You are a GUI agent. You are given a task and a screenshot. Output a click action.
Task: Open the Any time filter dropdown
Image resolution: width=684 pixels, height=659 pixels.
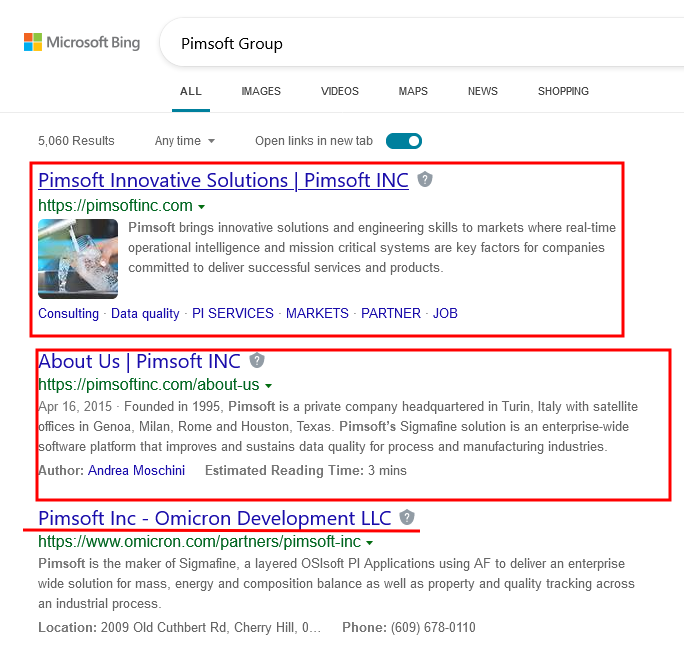pyautogui.click(x=185, y=141)
